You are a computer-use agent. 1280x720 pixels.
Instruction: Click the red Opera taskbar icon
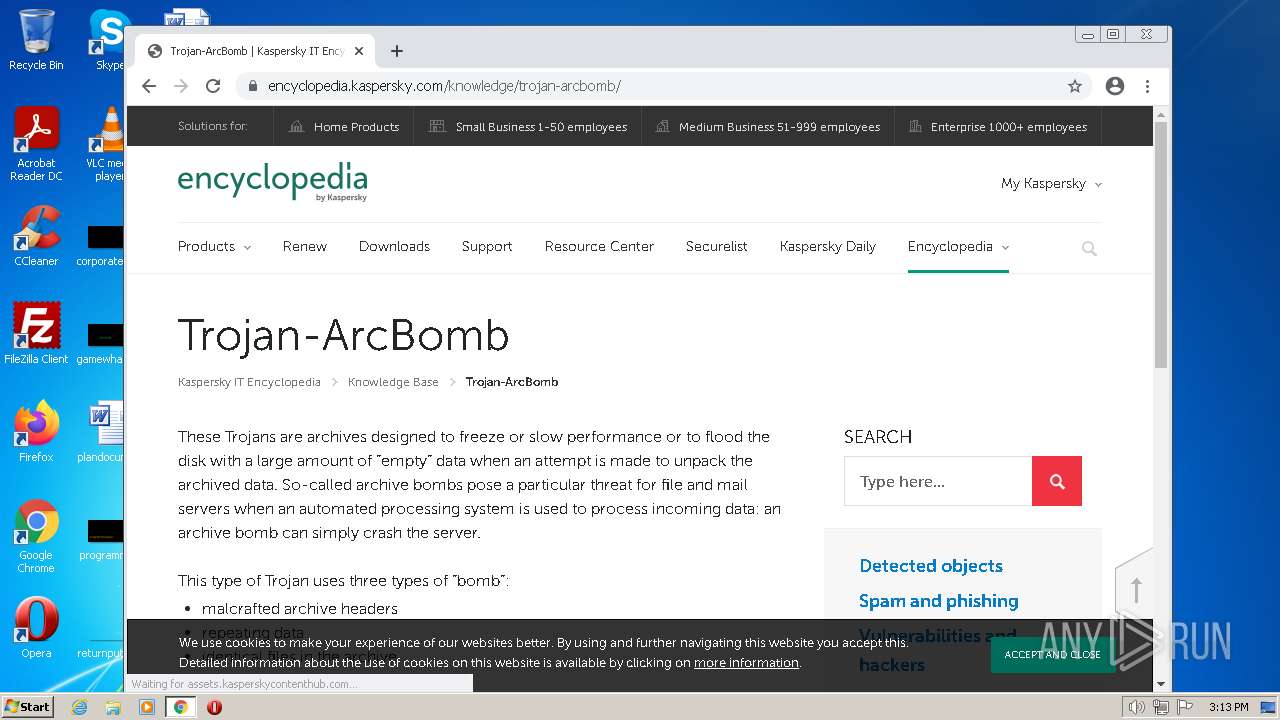(214, 707)
